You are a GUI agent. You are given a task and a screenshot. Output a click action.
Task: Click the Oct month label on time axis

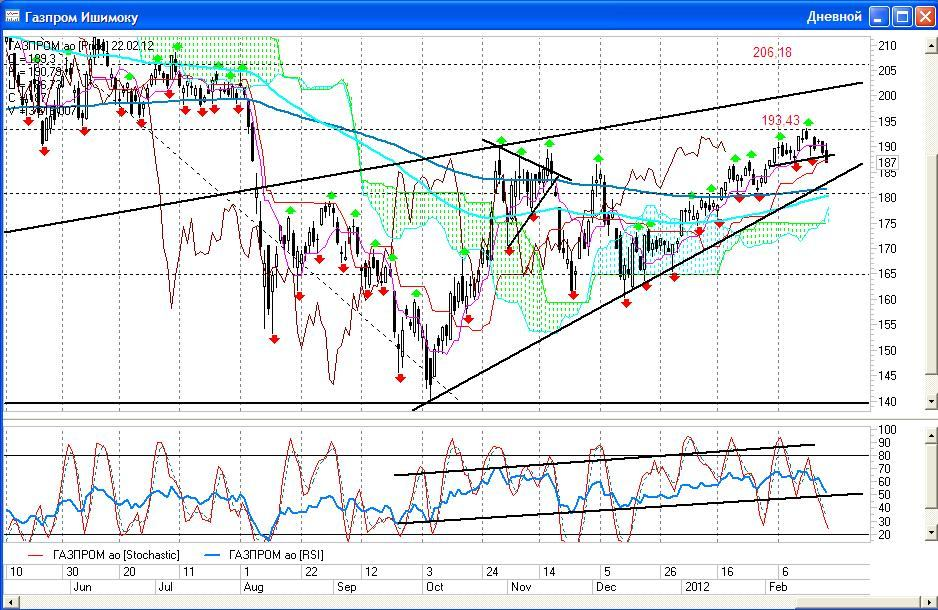pos(435,587)
